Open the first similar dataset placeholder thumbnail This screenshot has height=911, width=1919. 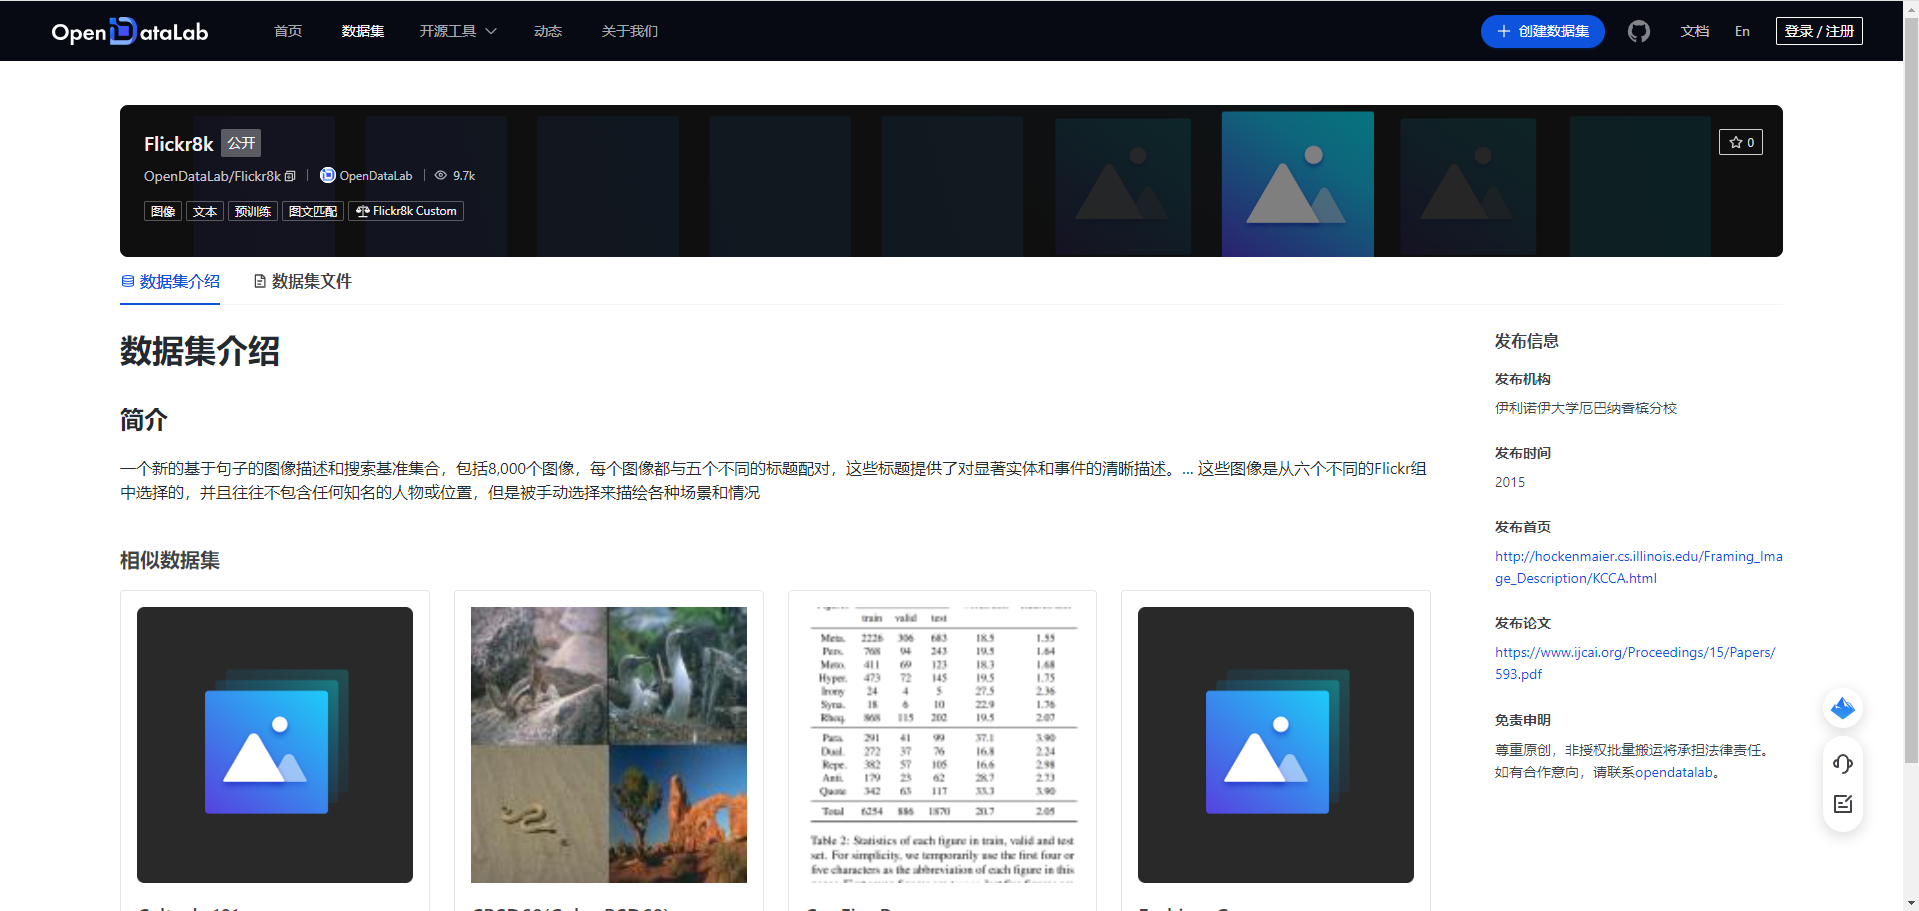pos(275,745)
